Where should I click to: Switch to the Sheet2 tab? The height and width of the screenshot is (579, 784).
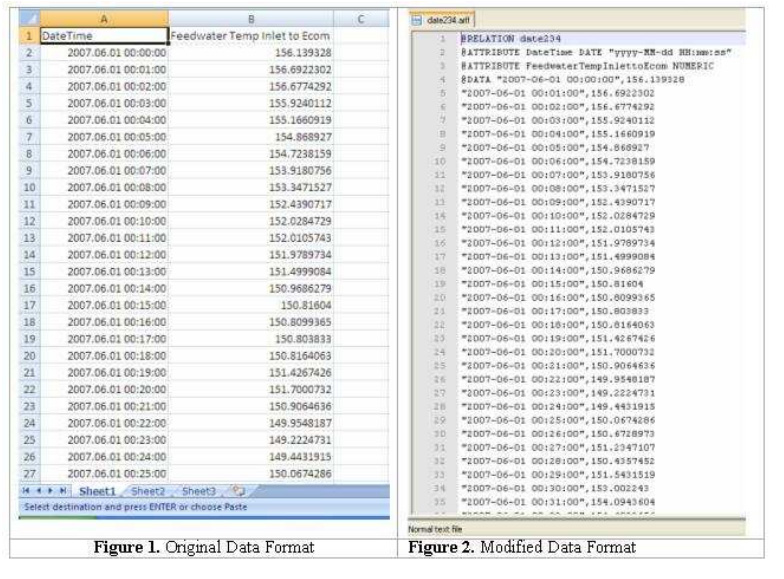[x=148, y=491]
